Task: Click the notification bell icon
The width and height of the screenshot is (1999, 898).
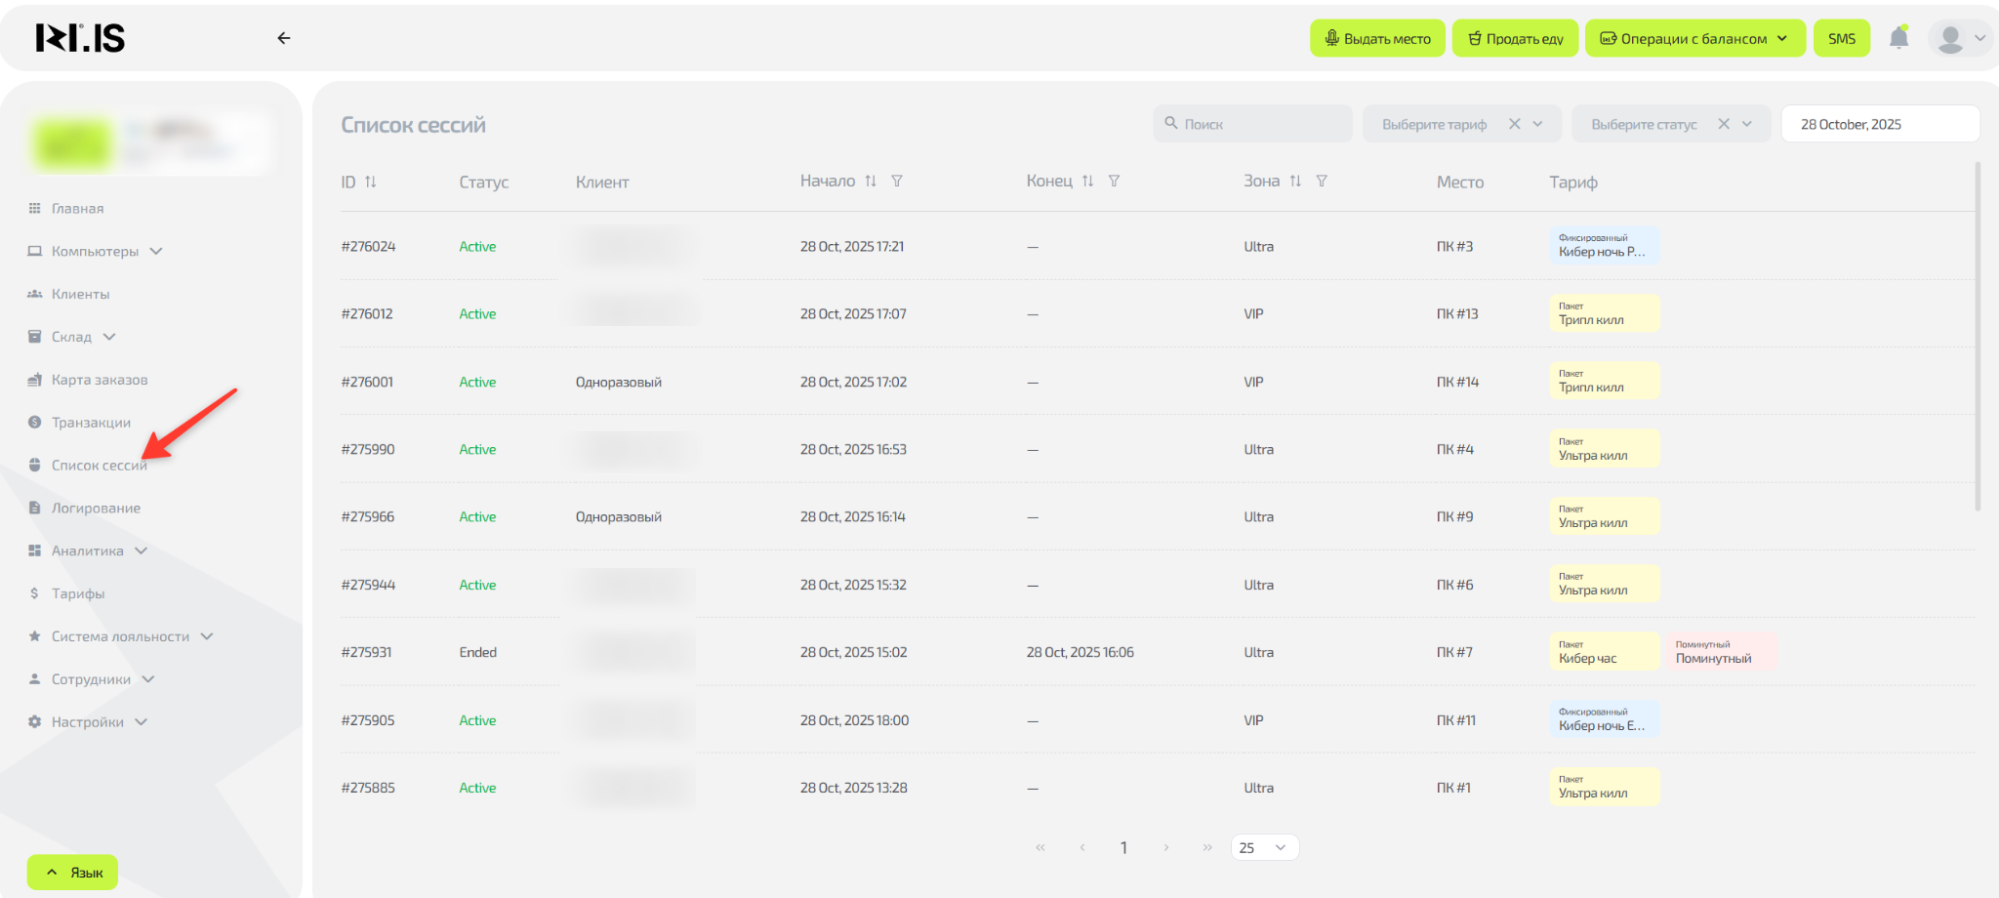Action: point(1898,38)
